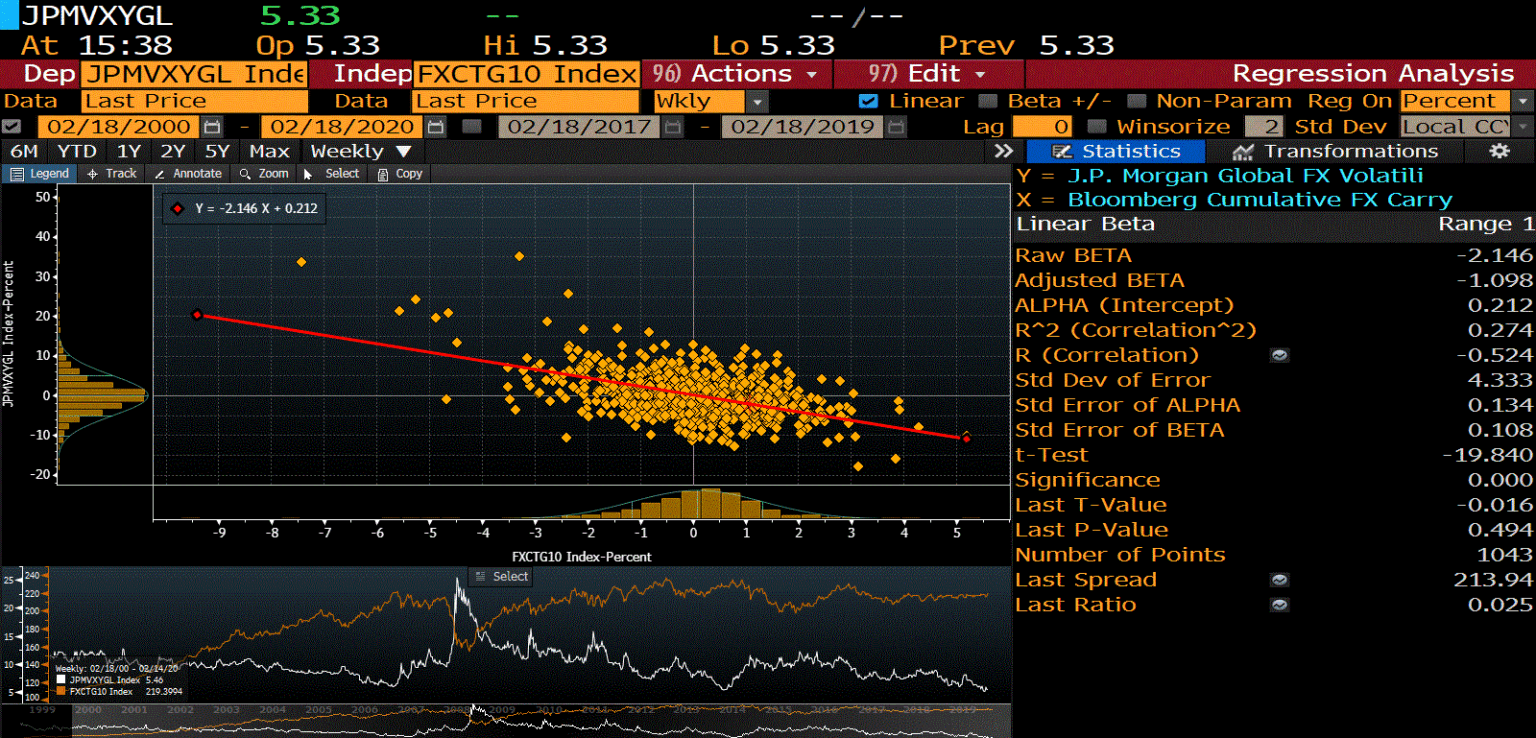Select the 2Y range
The width and height of the screenshot is (1536, 738).
tap(173, 151)
